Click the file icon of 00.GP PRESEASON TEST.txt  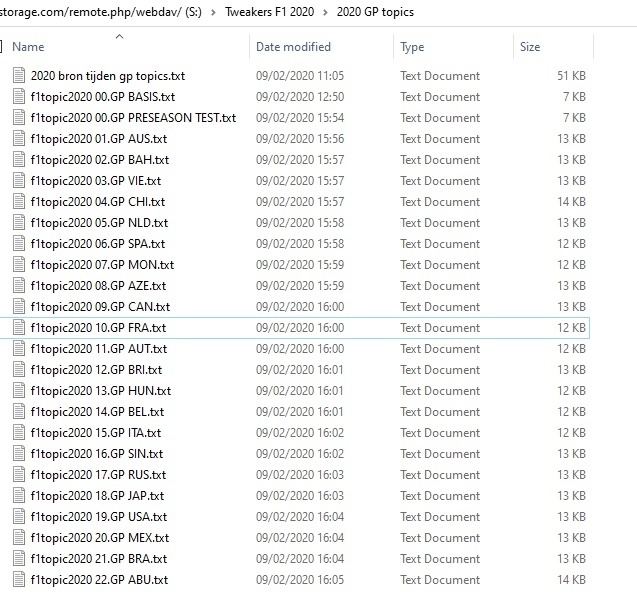click(x=19, y=118)
